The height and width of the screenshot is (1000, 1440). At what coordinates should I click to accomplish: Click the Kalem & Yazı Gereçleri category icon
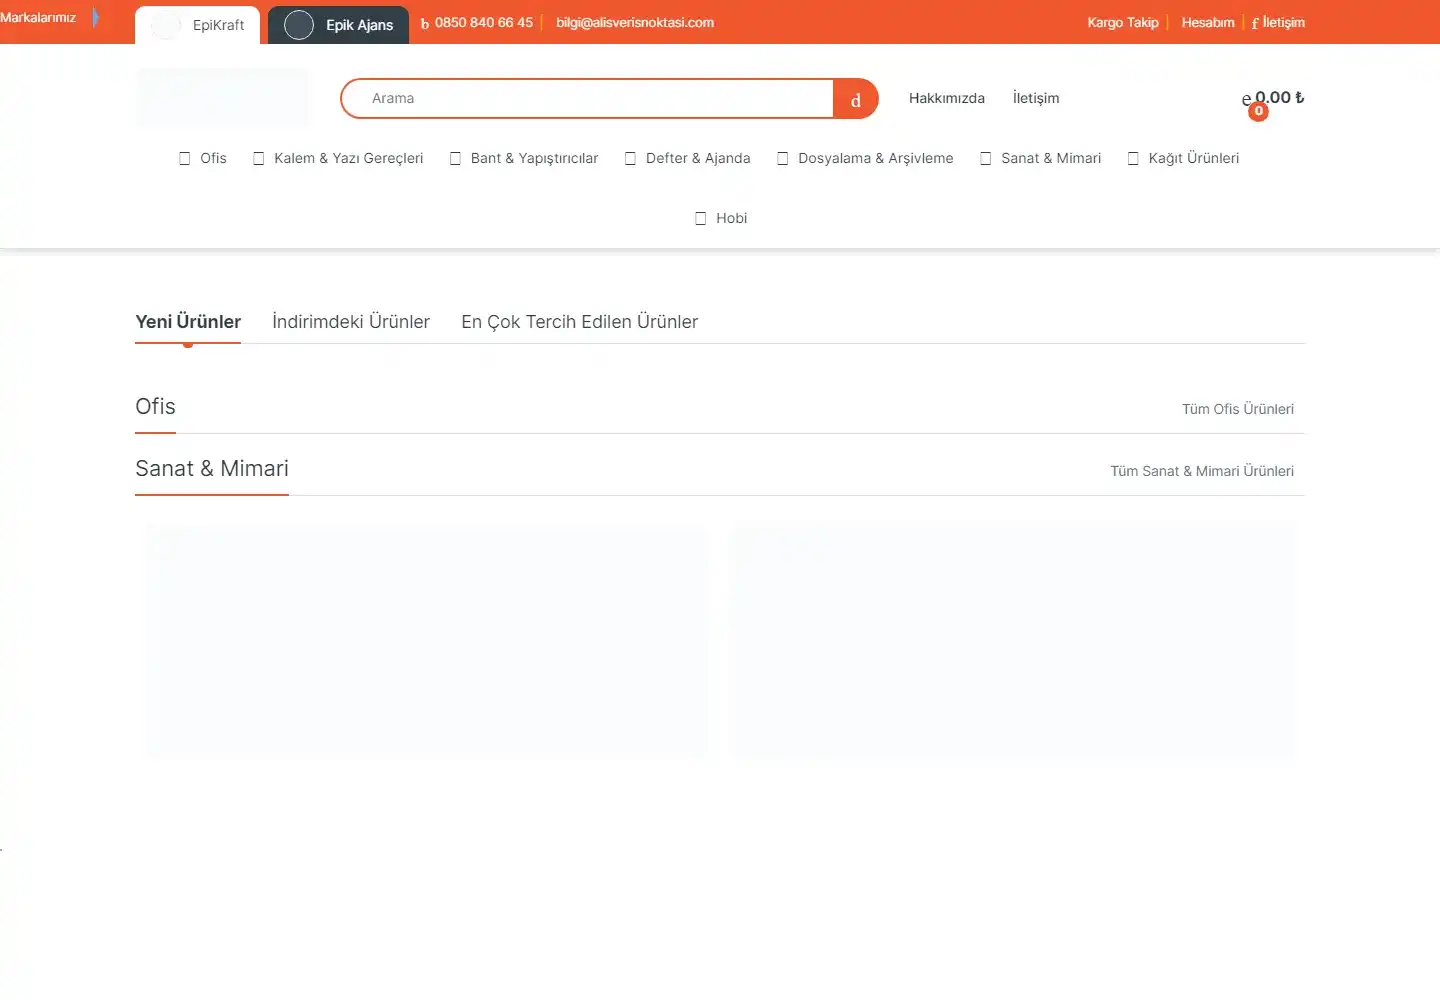coord(259,158)
